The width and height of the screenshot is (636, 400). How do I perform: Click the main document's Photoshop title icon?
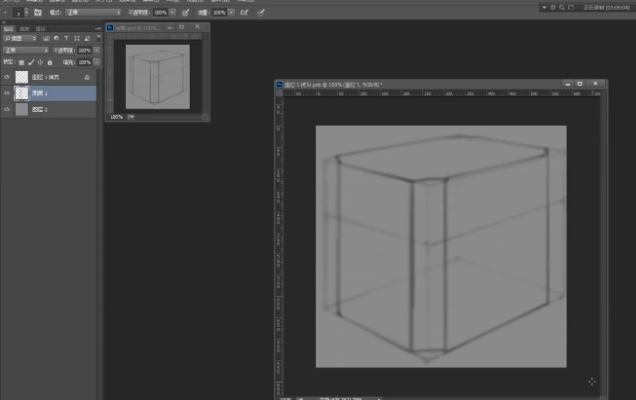pos(279,84)
